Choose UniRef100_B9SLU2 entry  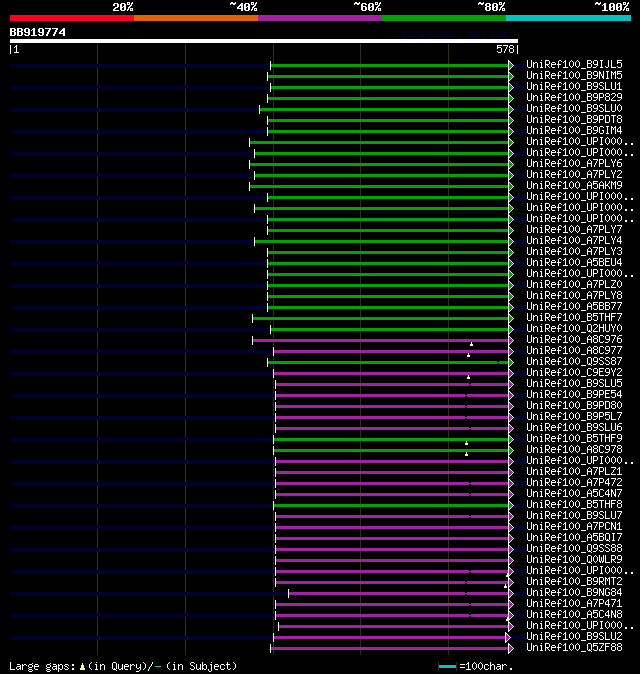tap(574, 637)
